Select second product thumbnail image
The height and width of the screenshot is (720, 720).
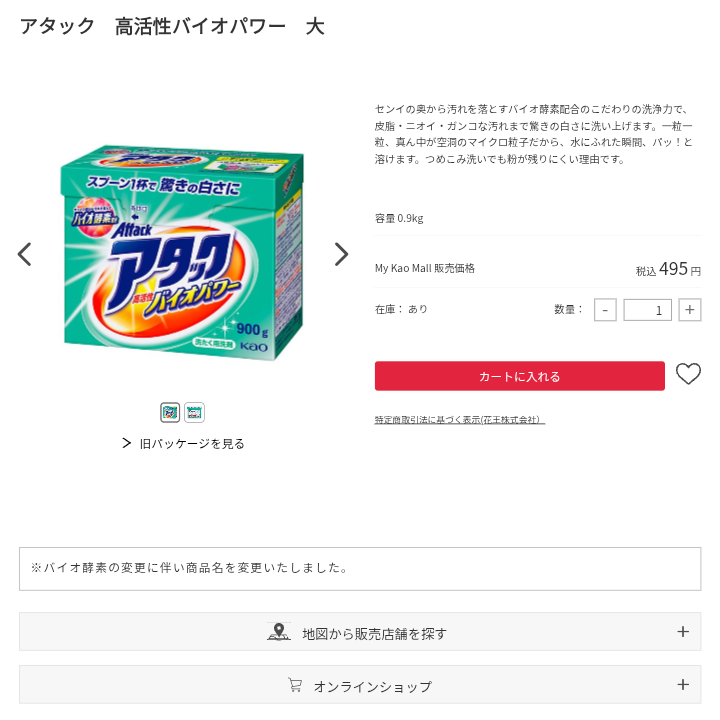click(194, 412)
